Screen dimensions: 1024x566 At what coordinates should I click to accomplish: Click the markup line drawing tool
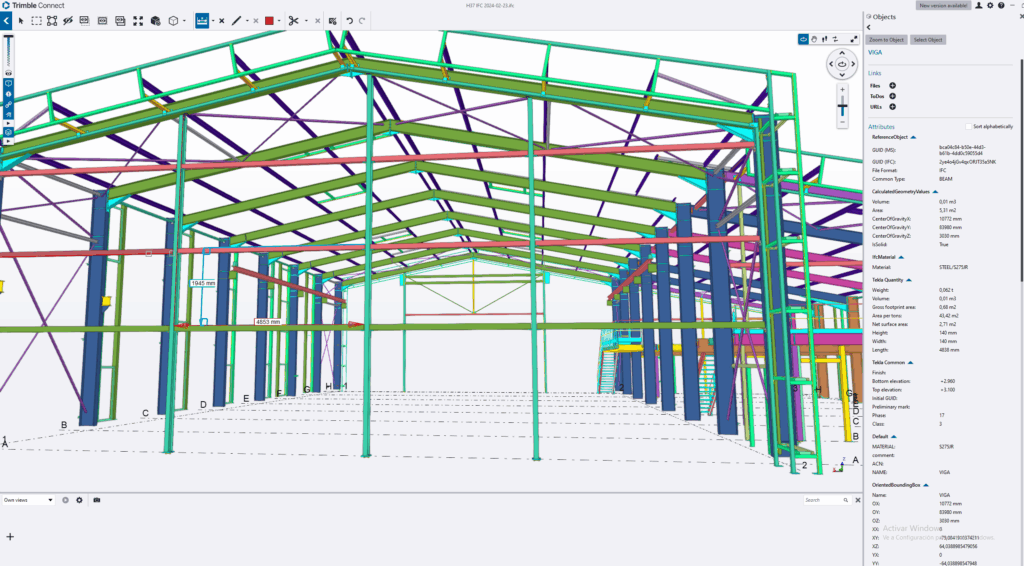(x=237, y=20)
